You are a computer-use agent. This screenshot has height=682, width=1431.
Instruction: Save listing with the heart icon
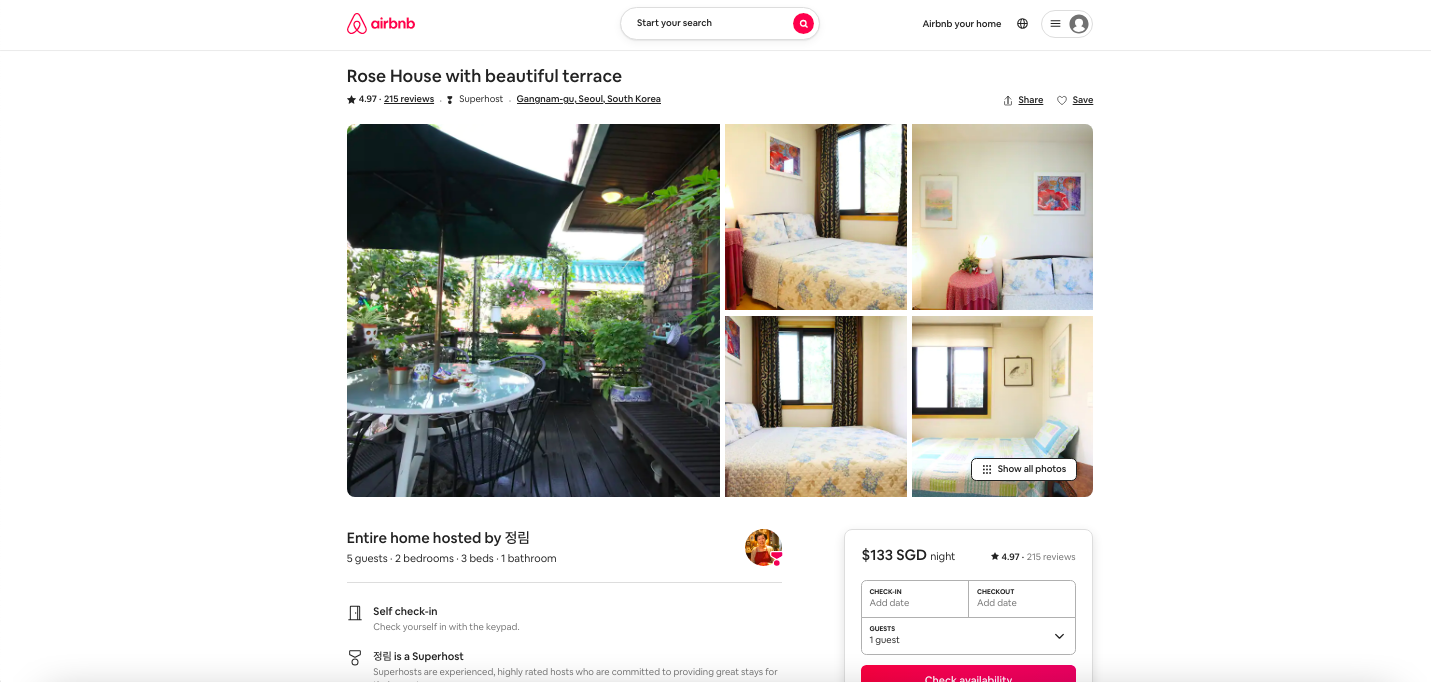[x=1062, y=100]
